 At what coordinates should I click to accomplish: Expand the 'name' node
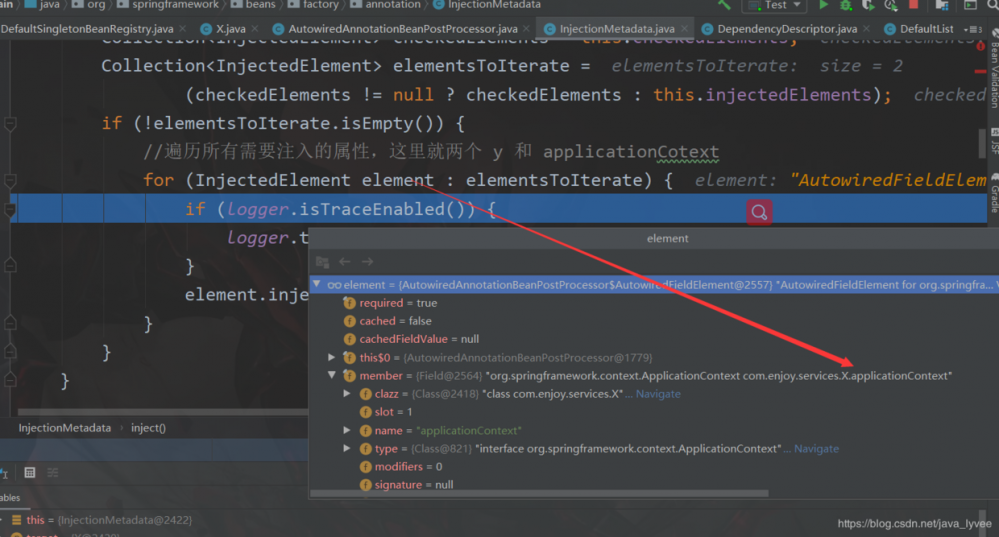click(x=347, y=430)
